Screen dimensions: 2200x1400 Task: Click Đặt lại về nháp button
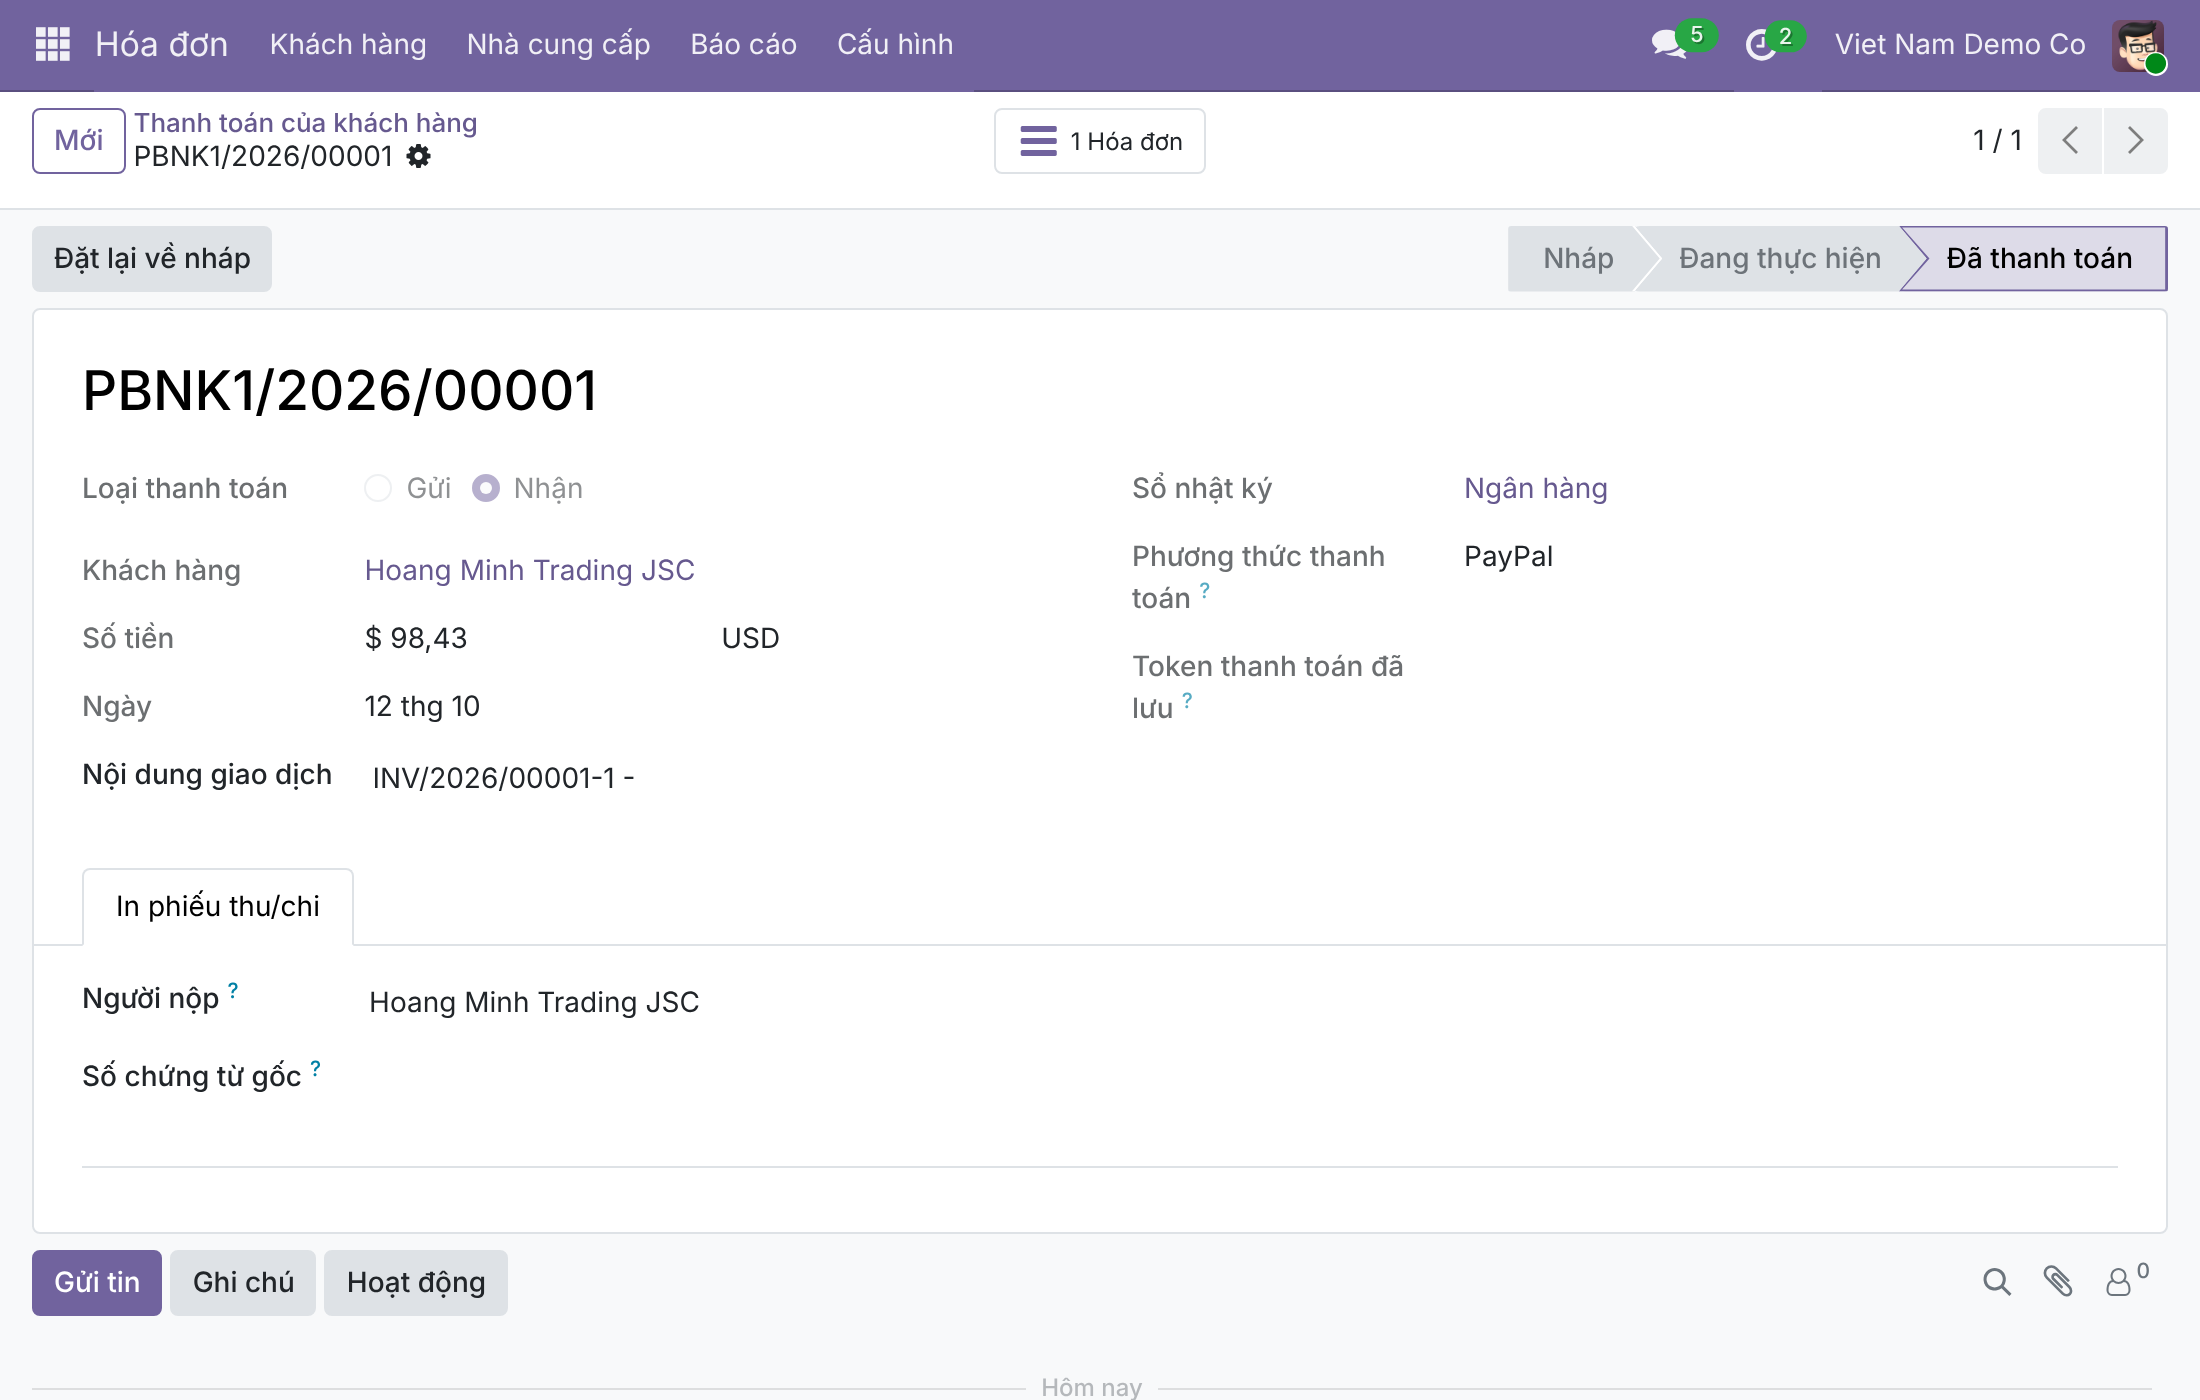pos(152,258)
